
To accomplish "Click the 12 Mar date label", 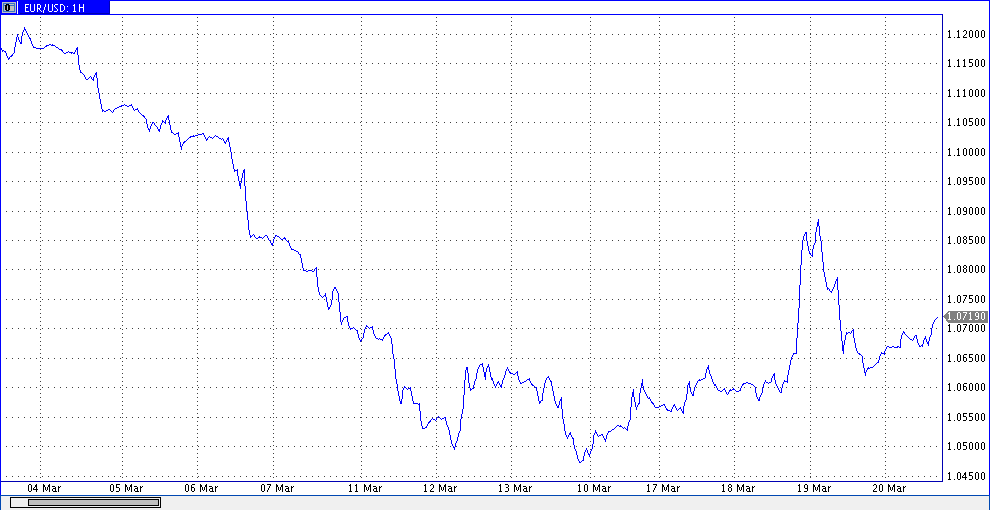I will [439, 489].
